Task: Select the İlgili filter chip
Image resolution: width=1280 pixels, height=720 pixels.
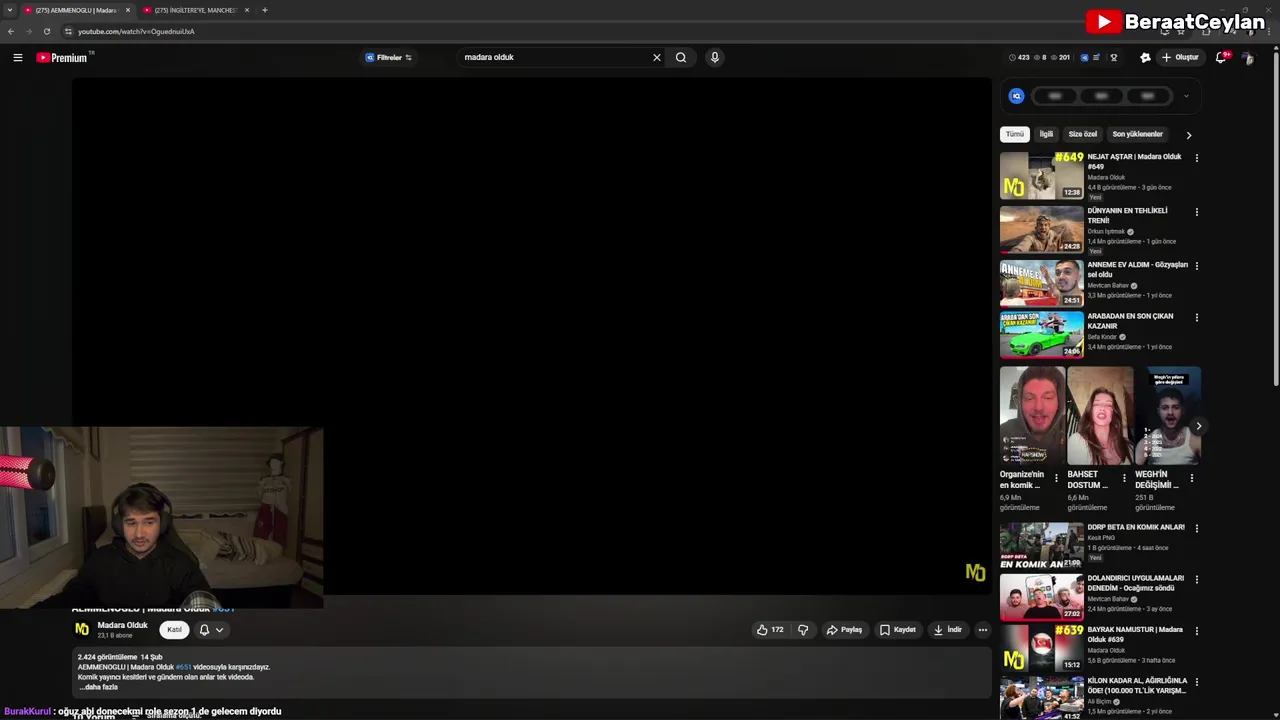Action: click(1046, 134)
